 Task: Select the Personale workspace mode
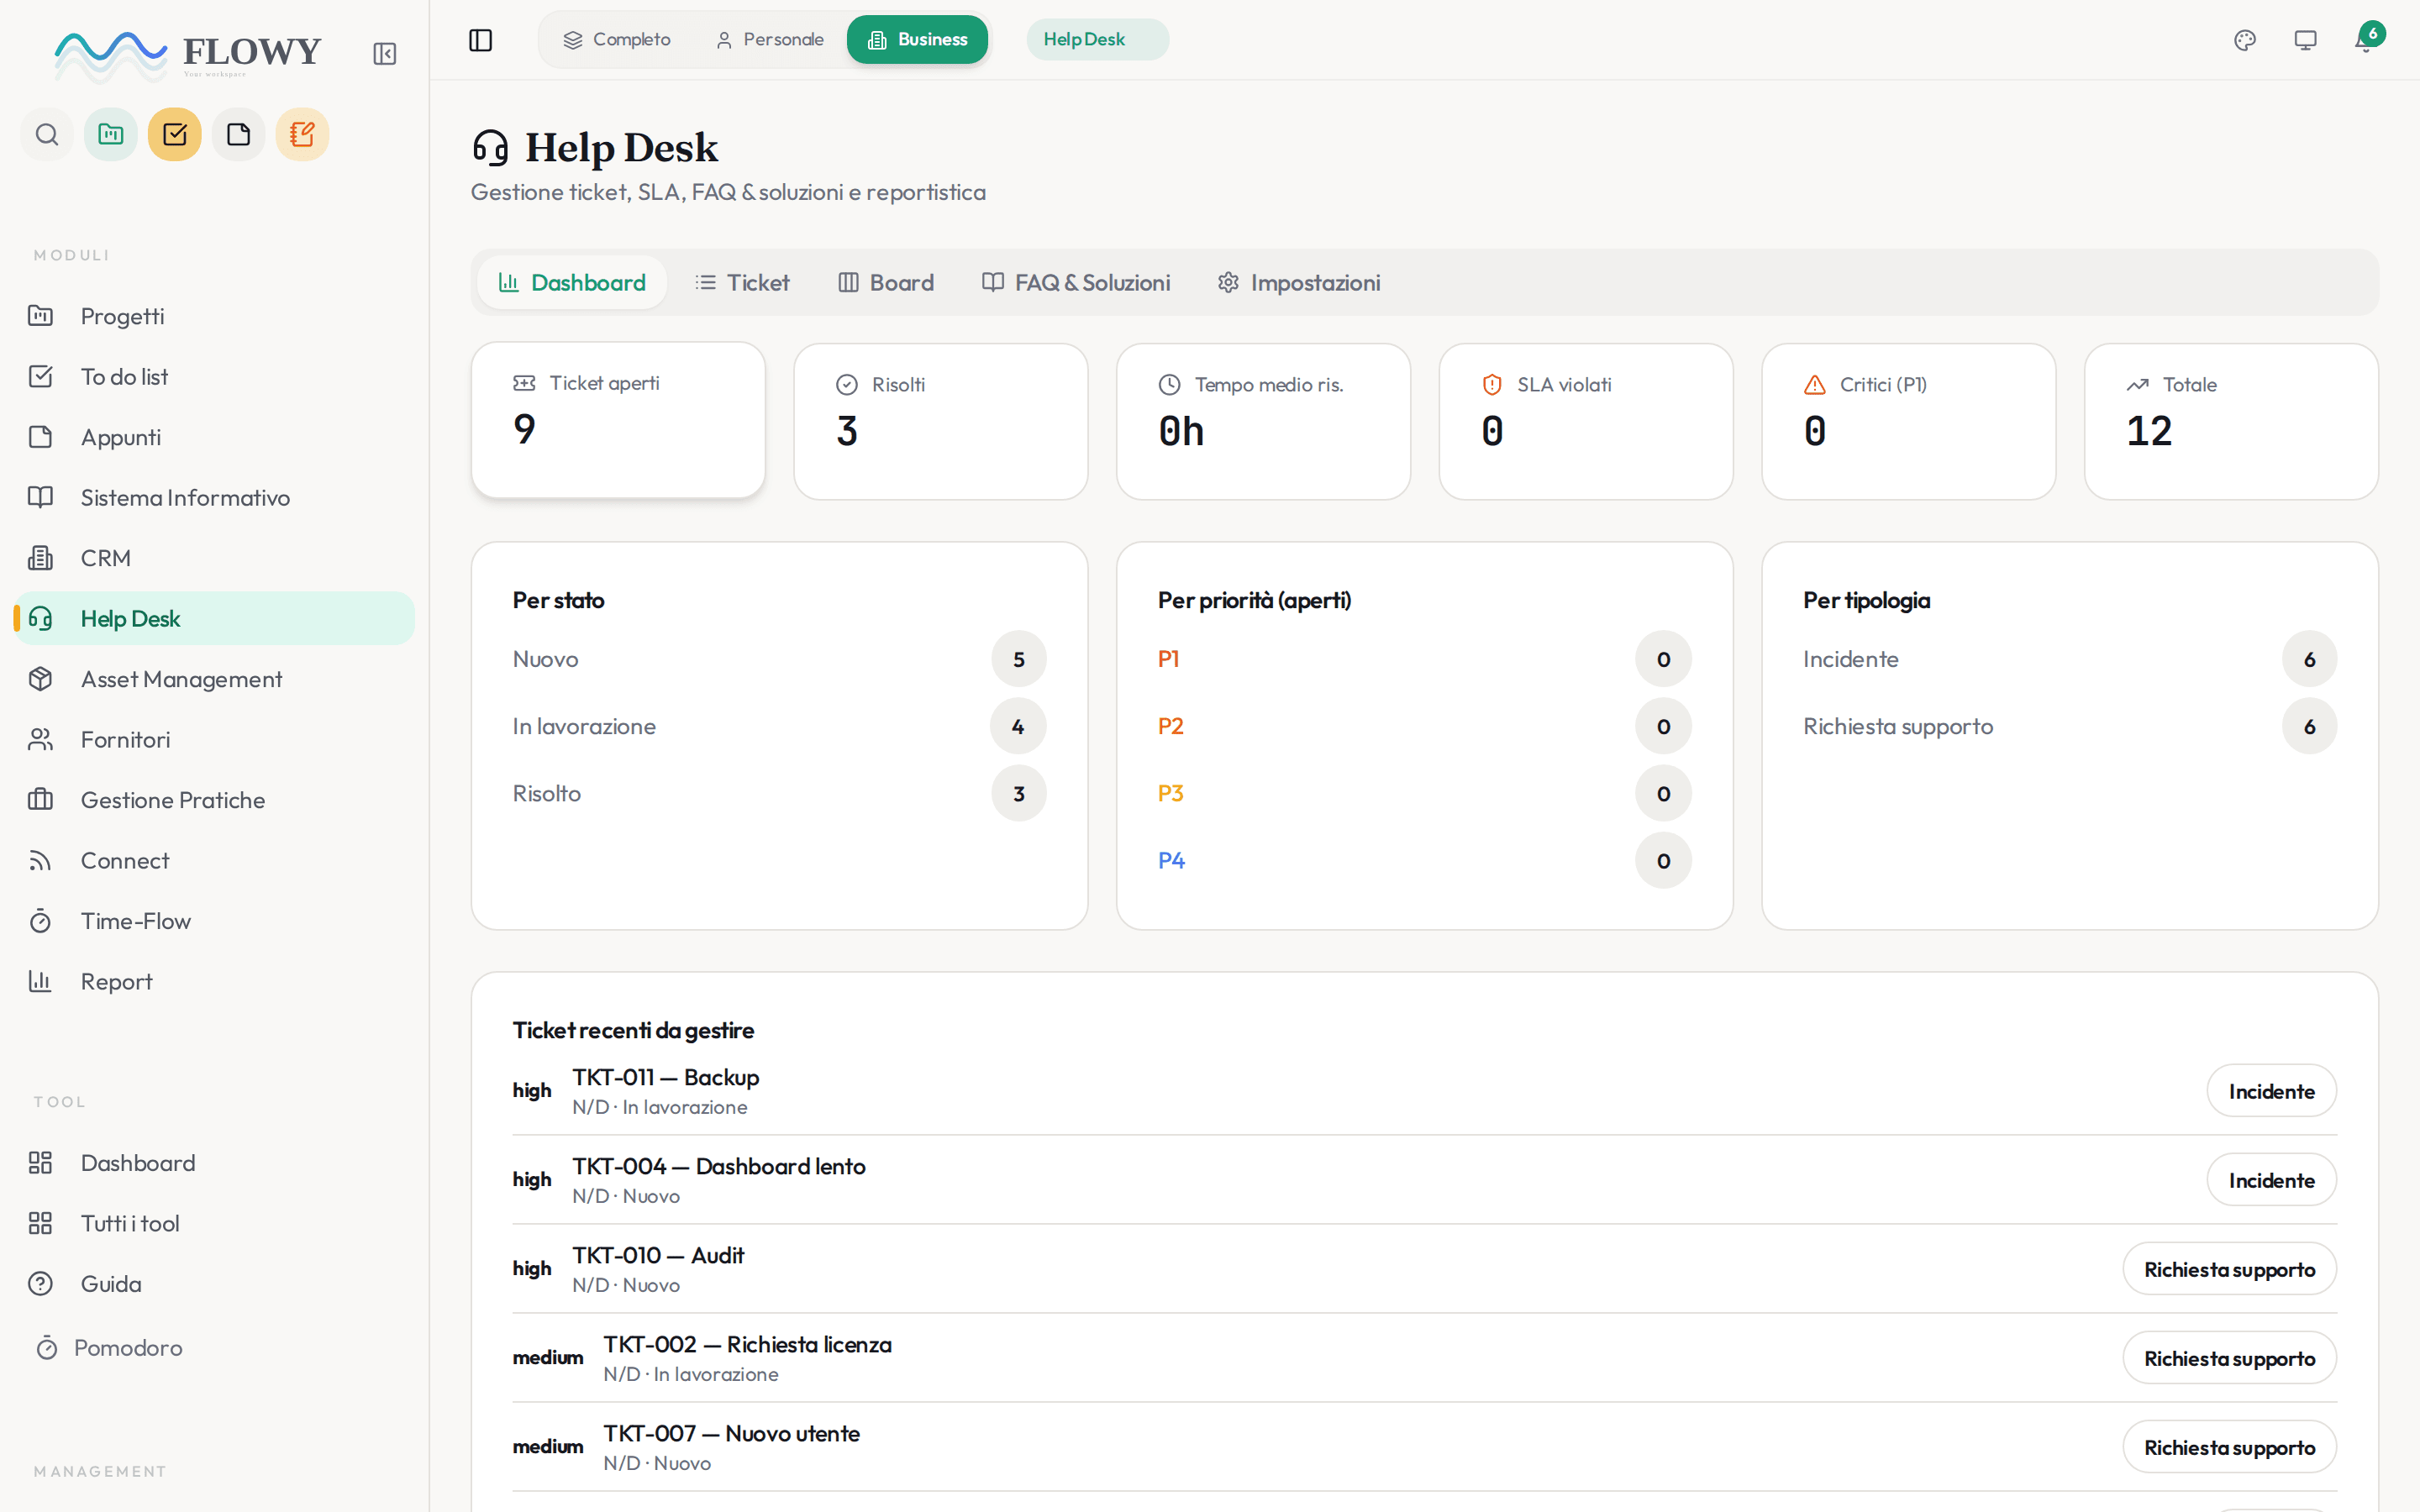click(770, 40)
